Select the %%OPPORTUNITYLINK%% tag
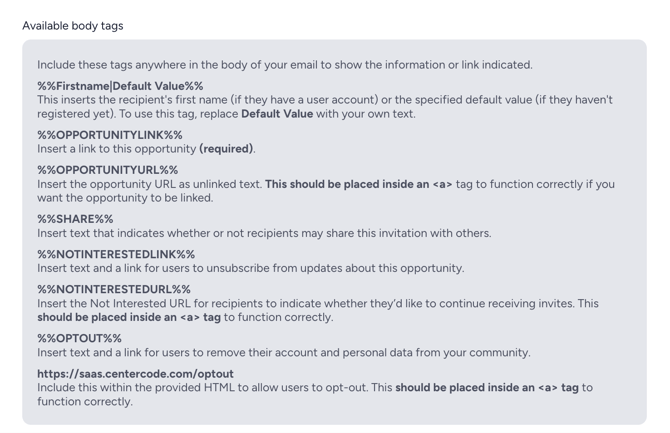The width and height of the screenshot is (670, 433). (x=110, y=135)
